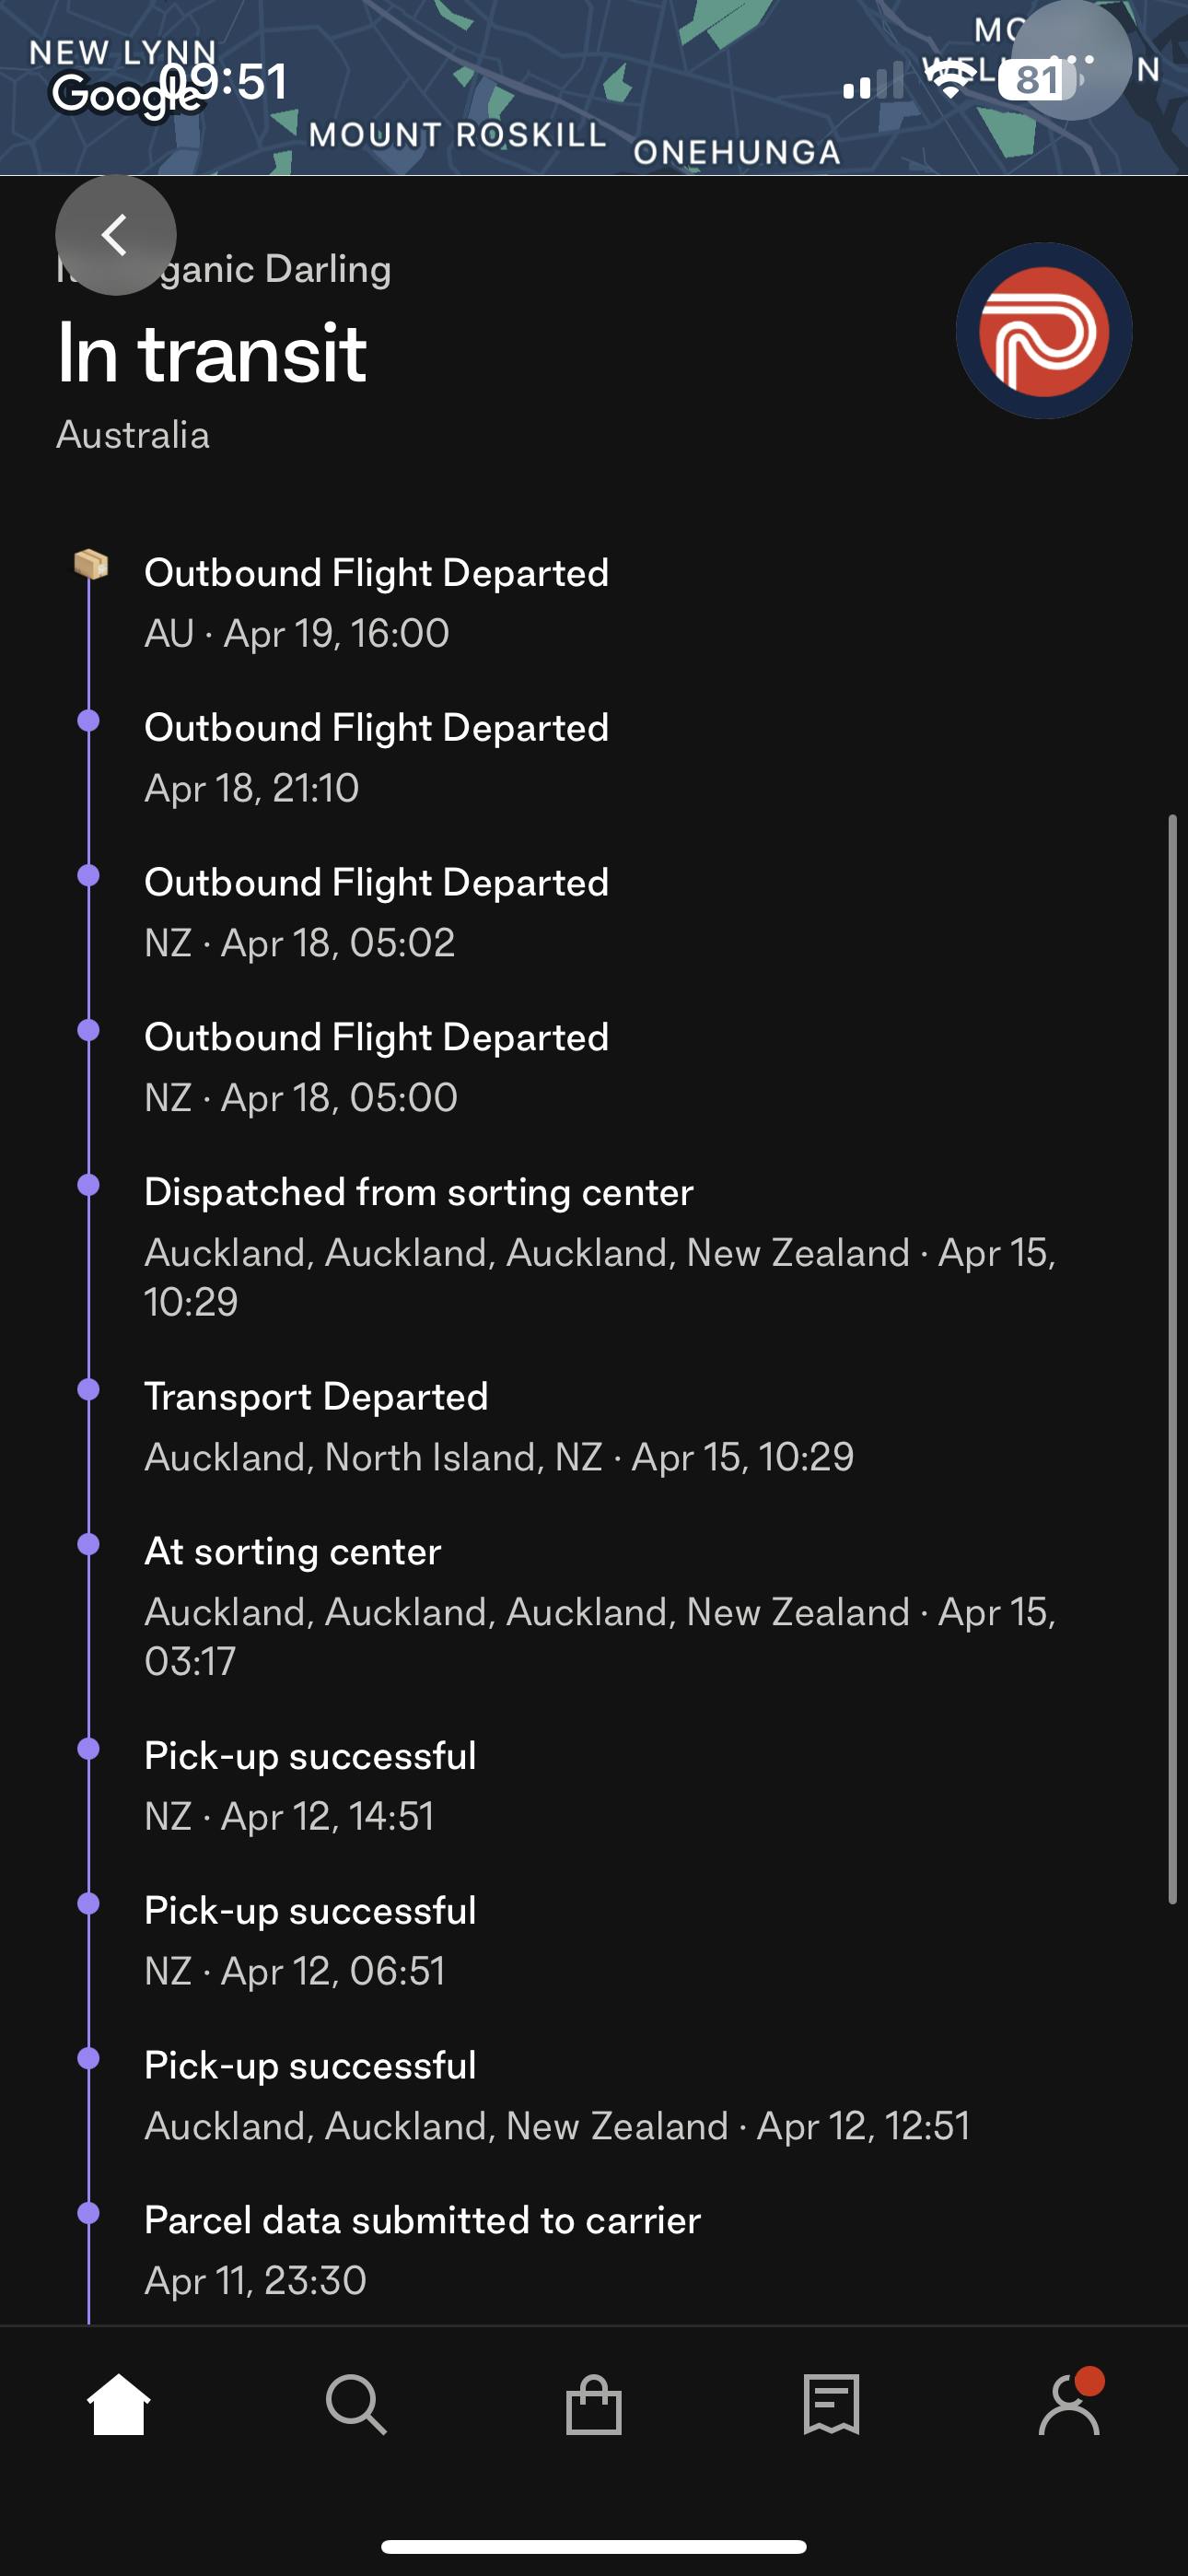The image size is (1188, 2576).
Task: Tap the map more options button
Action: click(x=1071, y=62)
